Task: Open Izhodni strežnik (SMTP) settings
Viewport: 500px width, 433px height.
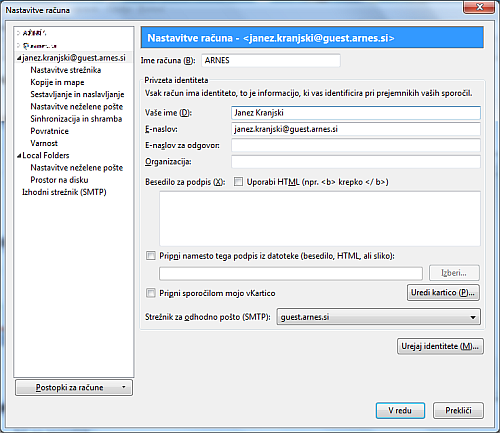Action: [x=64, y=192]
